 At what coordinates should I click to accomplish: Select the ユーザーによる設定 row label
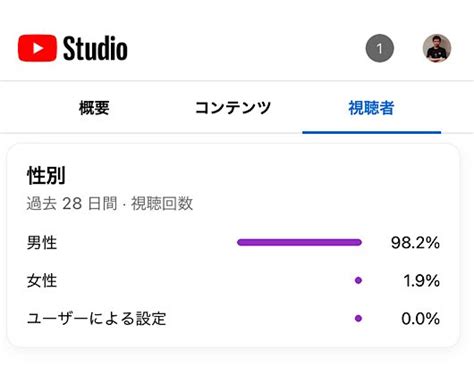[x=96, y=318]
